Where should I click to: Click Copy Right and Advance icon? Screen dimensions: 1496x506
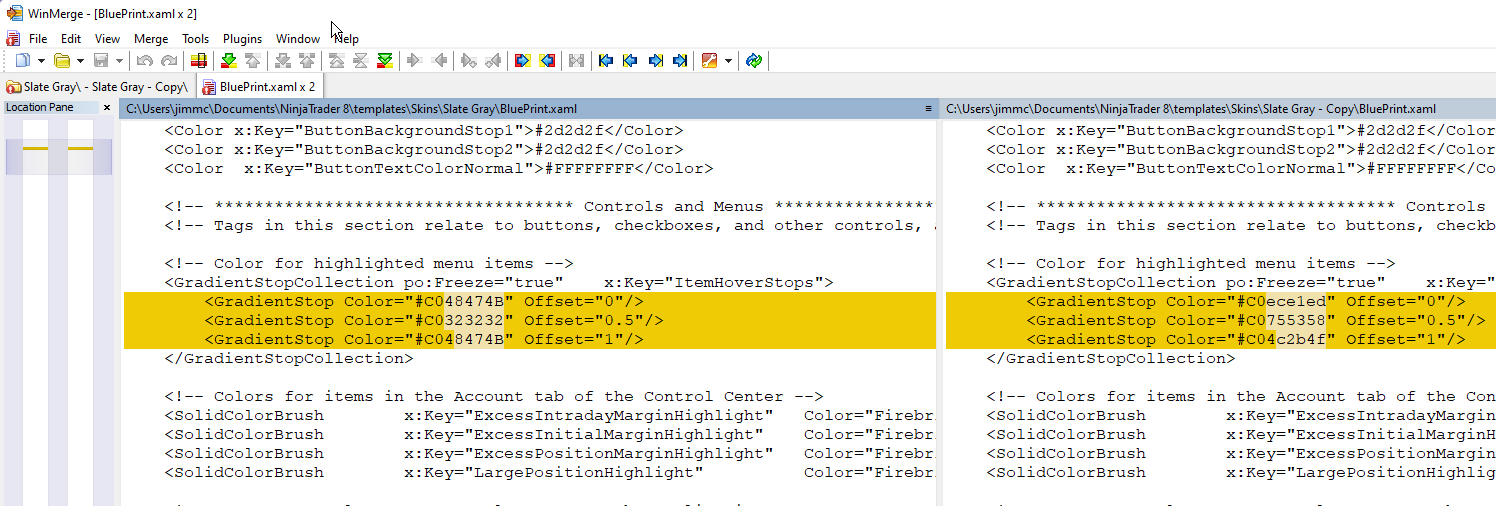[x=468, y=61]
